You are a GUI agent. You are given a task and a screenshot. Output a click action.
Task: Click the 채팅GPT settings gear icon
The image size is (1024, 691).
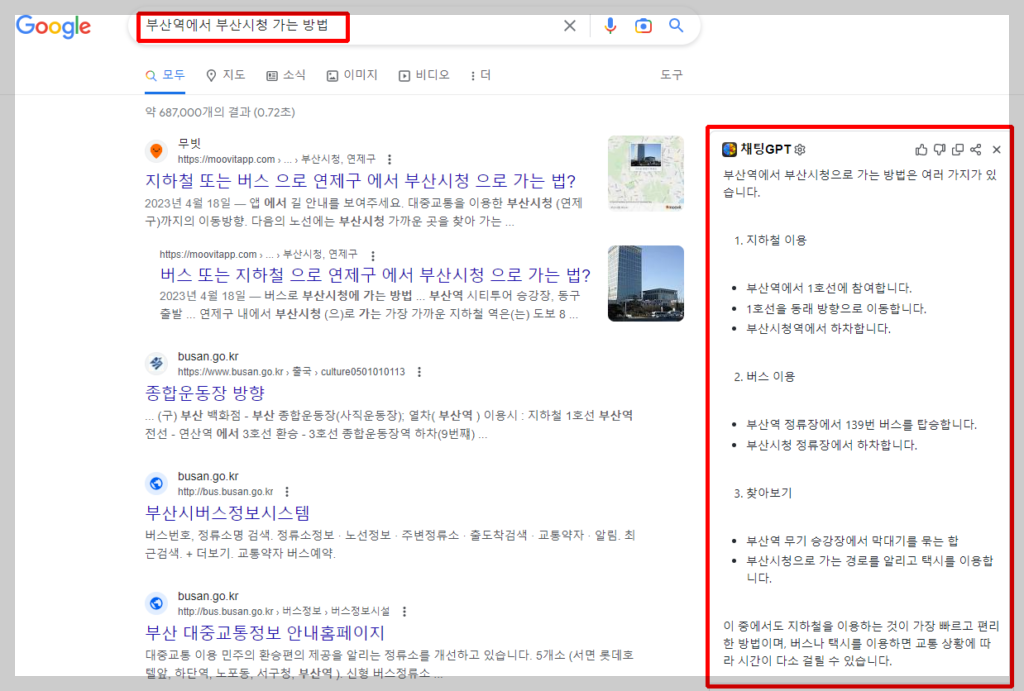(801, 150)
